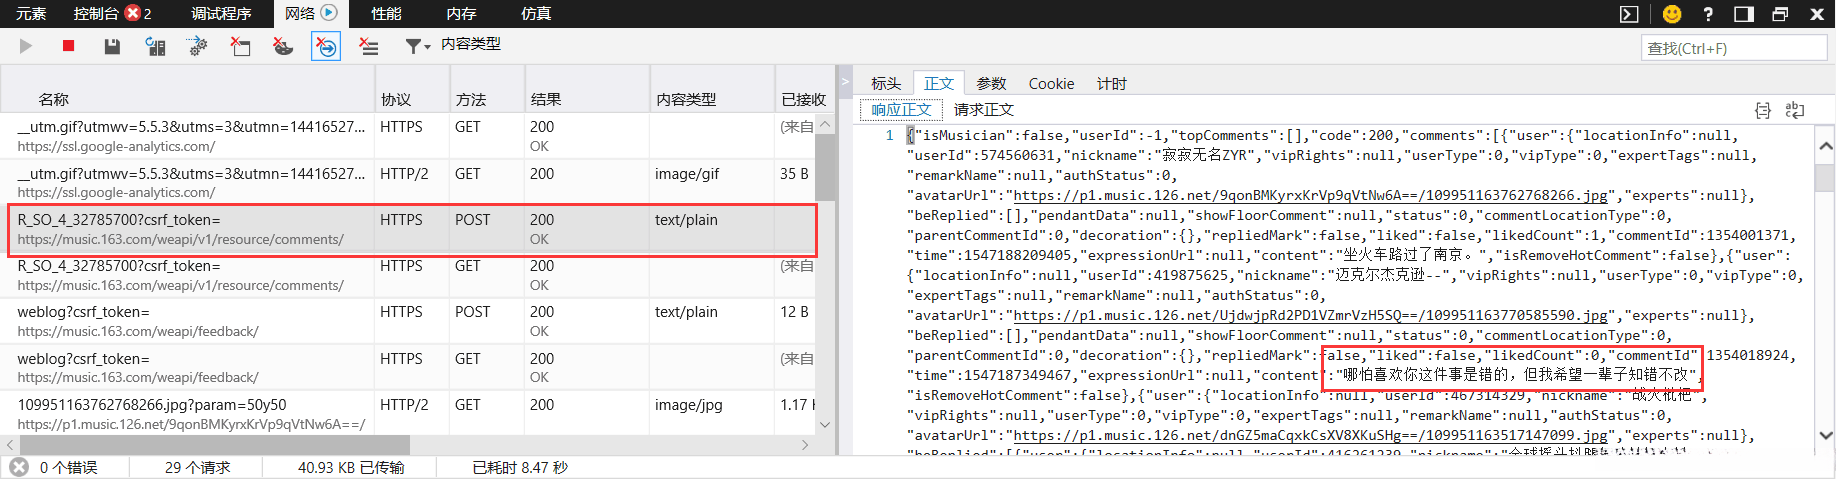Switch to 控制台 tab
The height and width of the screenshot is (479, 1836).
click(x=97, y=13)
